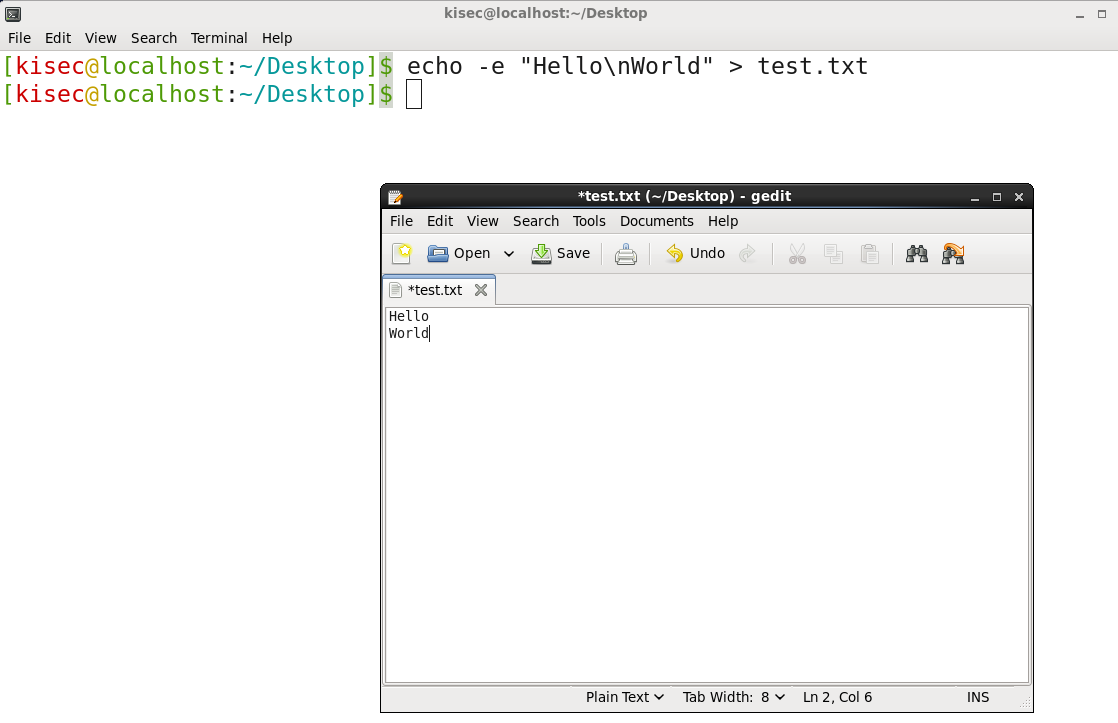This screenshot has width=1118, height=723.
Task: Open Tab Width dropdown in status bar
Action: 734,697
